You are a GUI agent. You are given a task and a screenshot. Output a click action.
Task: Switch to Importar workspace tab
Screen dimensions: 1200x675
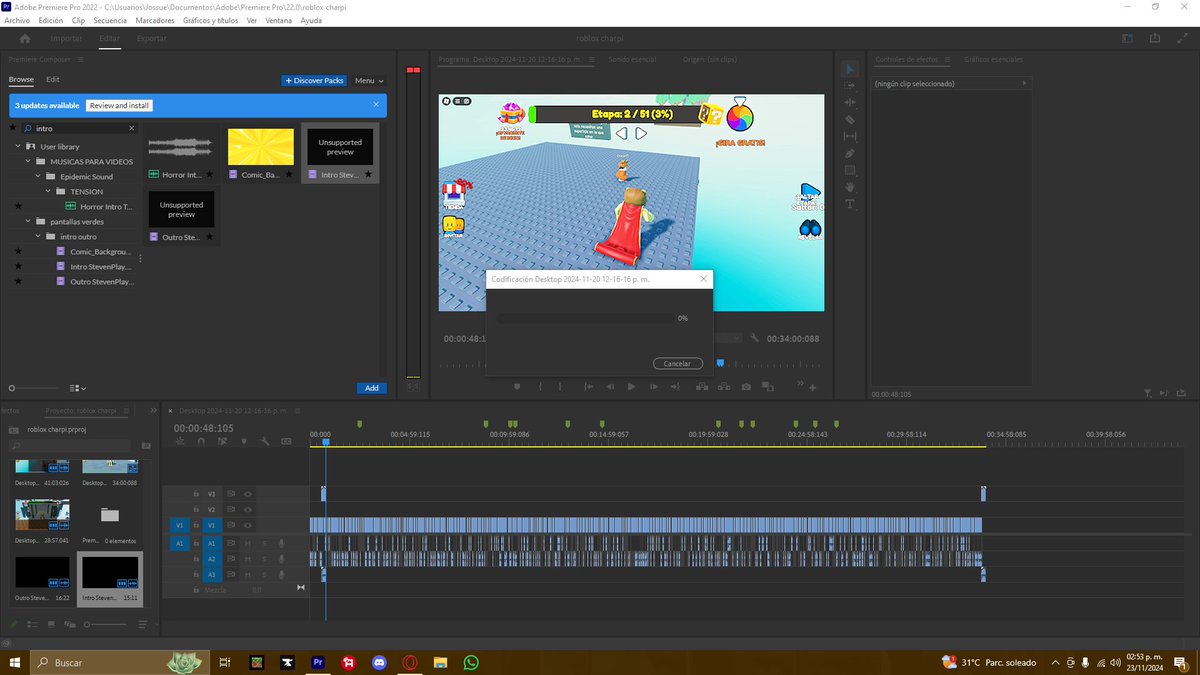67,38
